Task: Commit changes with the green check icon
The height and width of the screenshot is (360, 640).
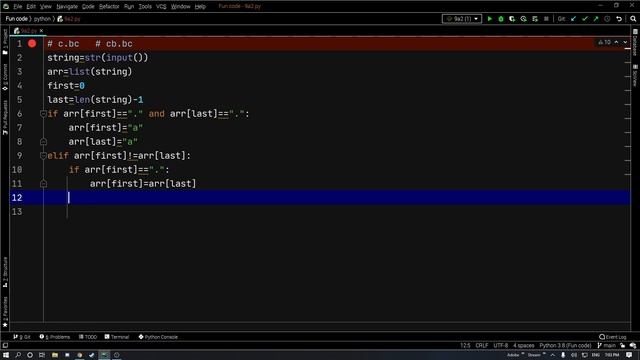Action: (x=585, y=19)
